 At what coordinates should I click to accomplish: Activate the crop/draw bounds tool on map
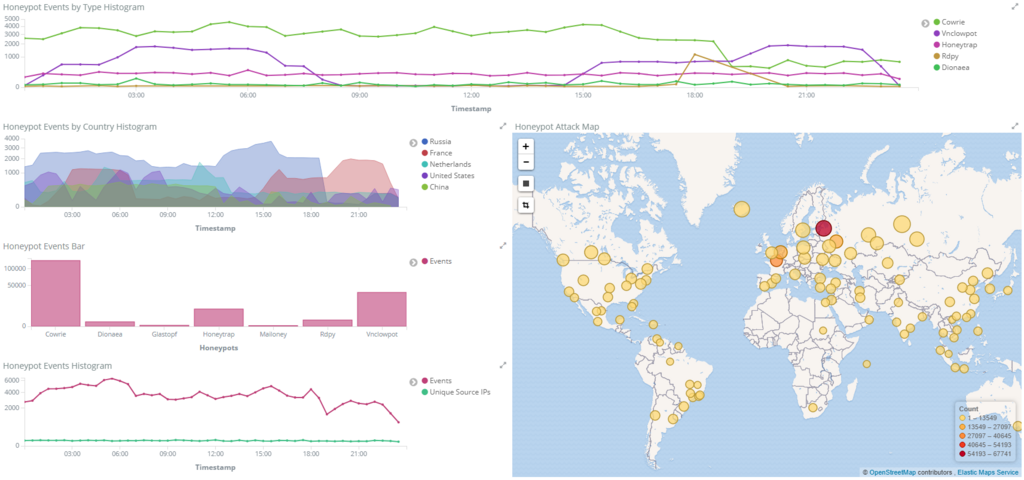[526, 205]
